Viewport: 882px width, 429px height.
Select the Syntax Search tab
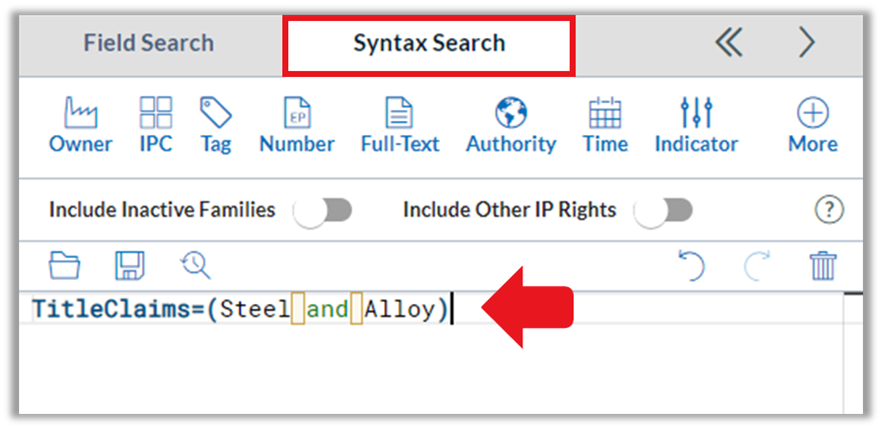click(x=429, y=44)
